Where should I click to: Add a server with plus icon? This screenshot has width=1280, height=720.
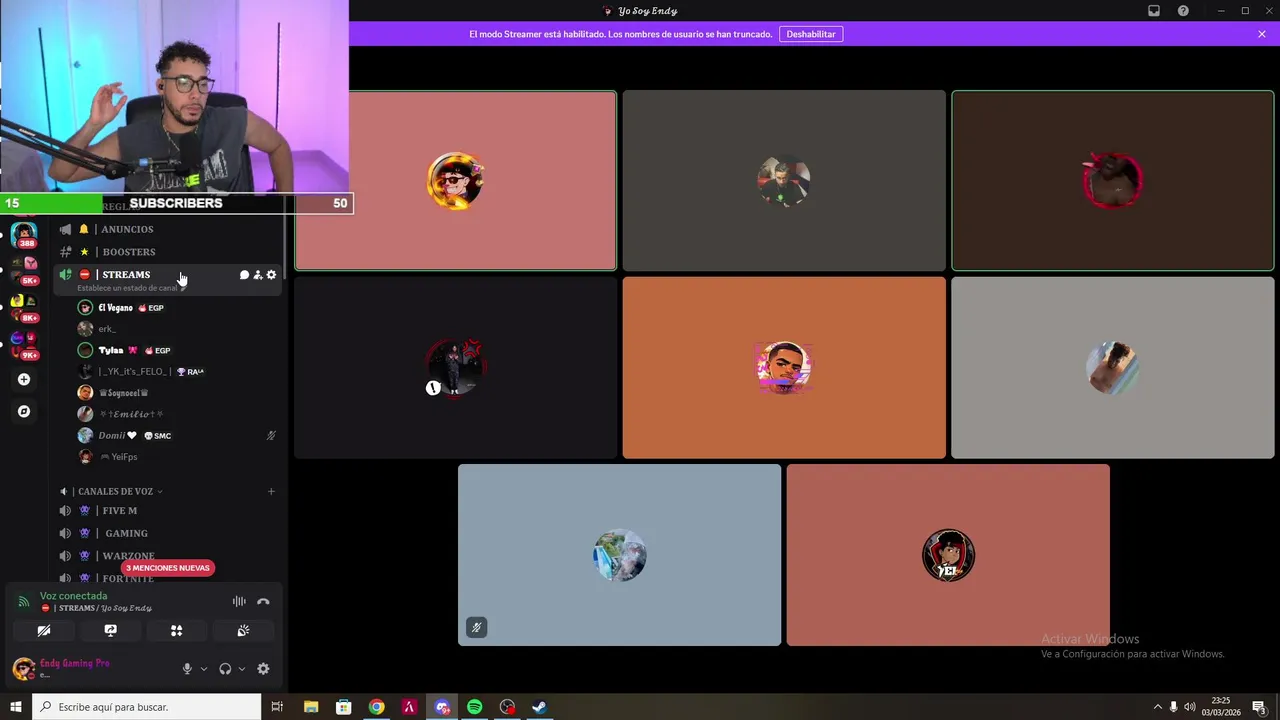tap(24, 379)
